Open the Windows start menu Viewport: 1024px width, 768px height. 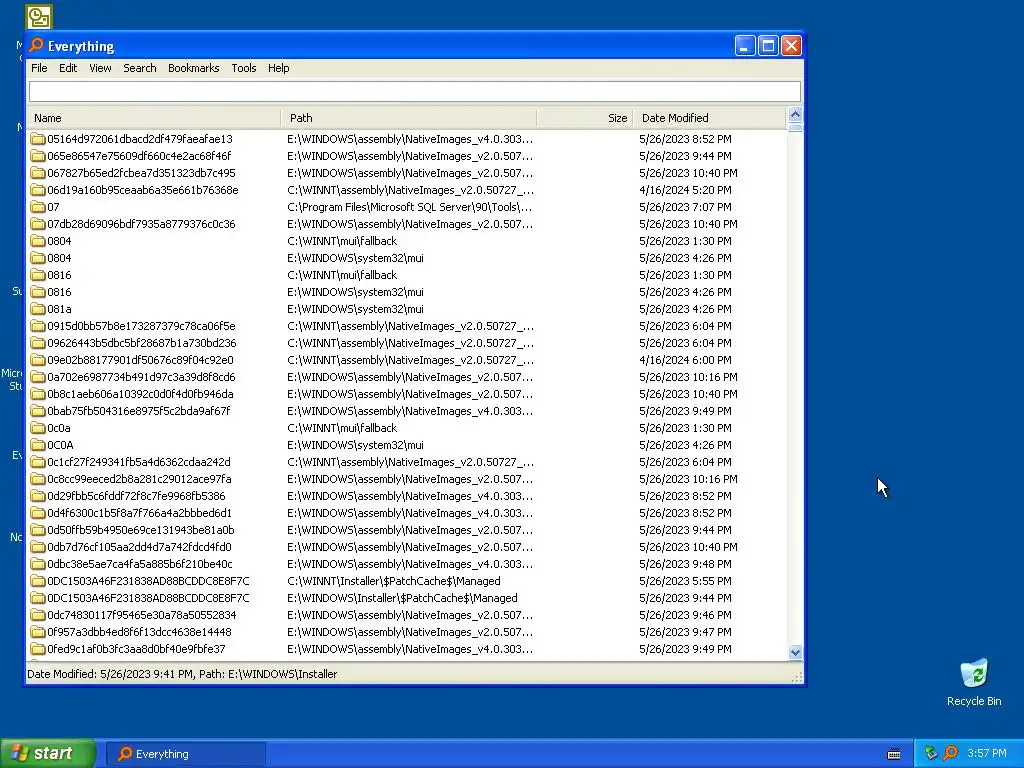click(48, 754)
